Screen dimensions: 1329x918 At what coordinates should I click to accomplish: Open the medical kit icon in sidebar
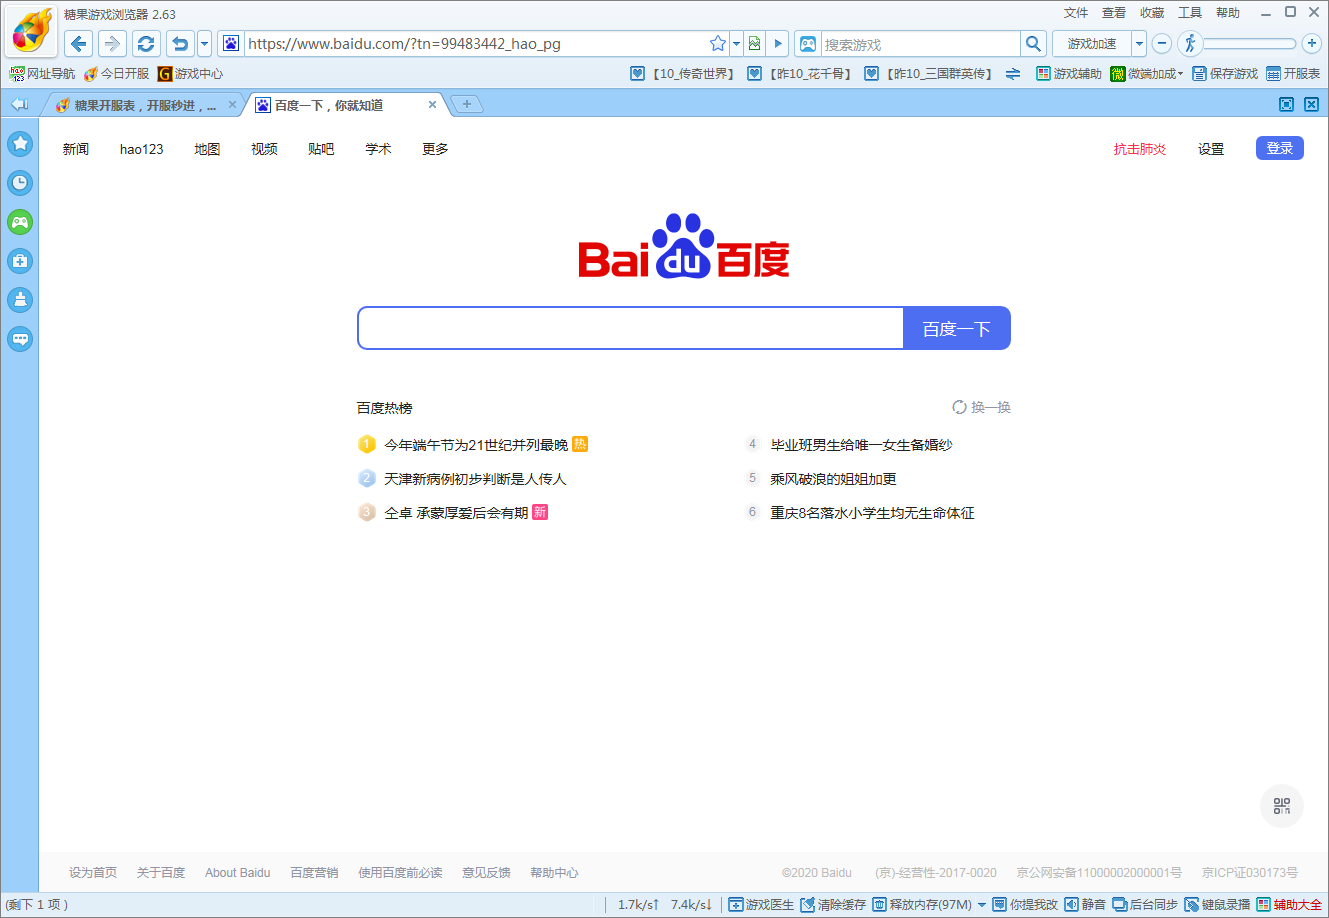20,261
